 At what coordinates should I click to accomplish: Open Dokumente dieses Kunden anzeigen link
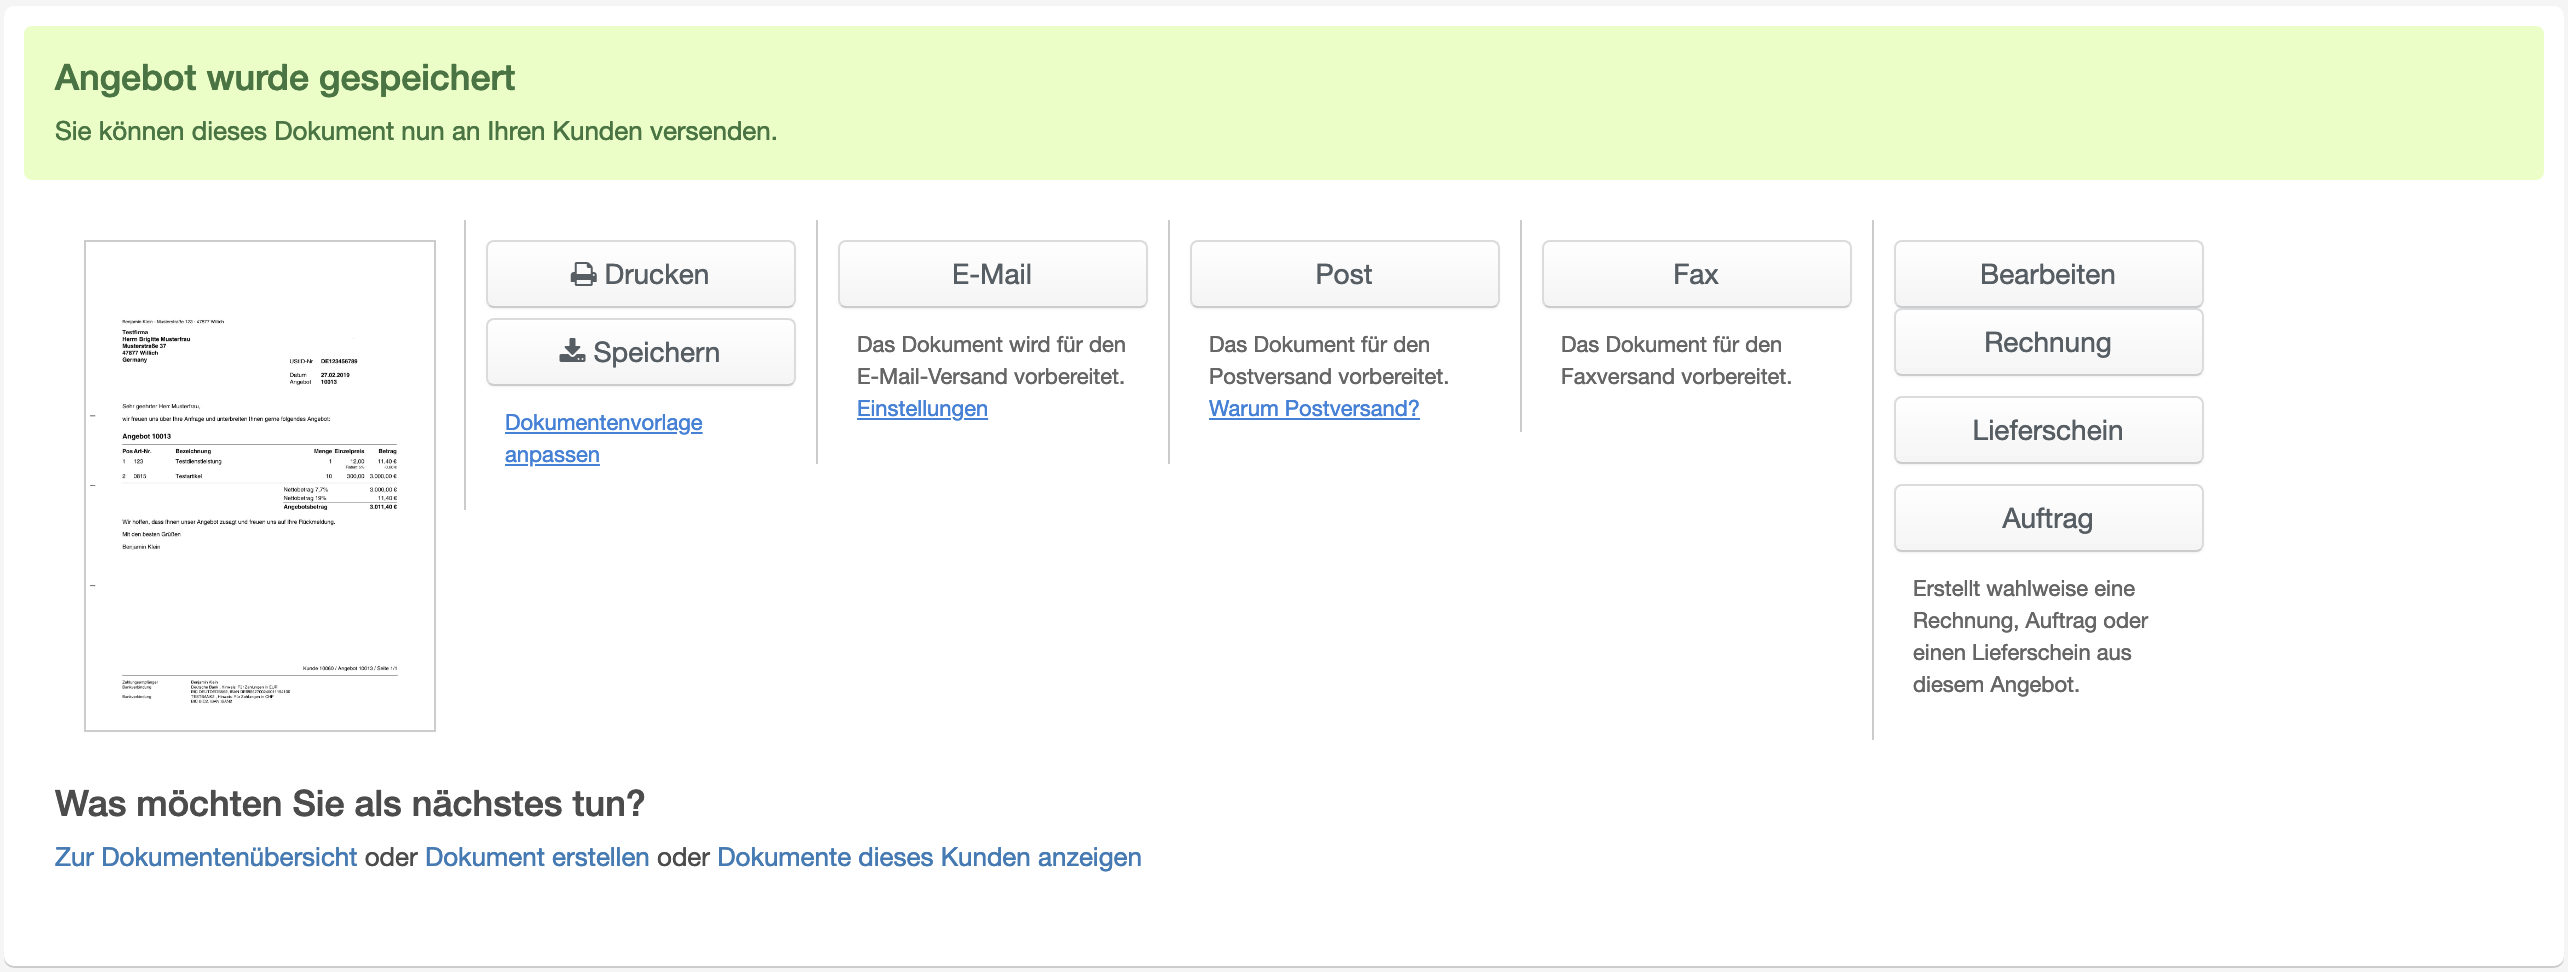coord(929,857)
